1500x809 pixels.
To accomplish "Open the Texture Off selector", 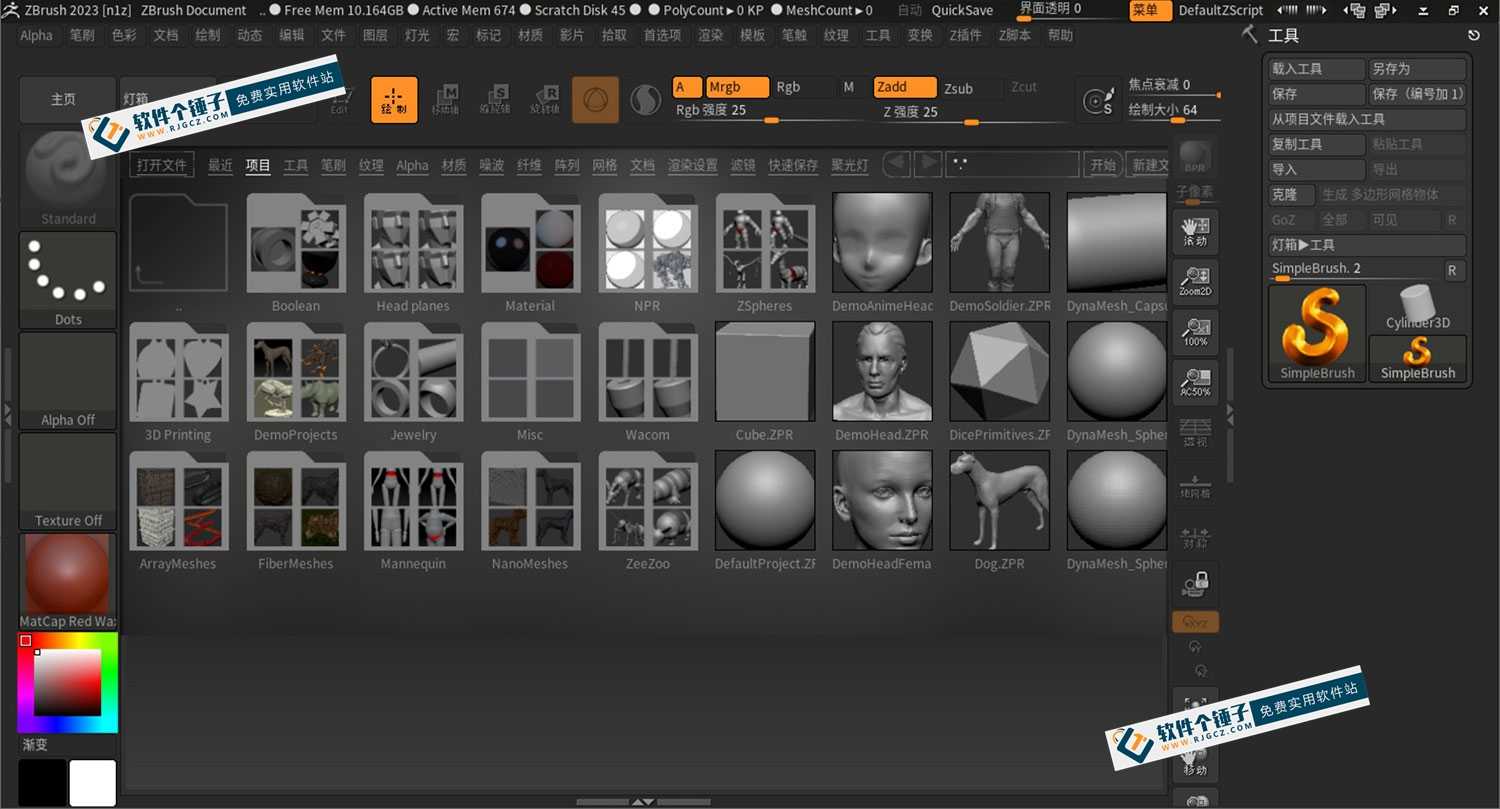I will point(68,481).
